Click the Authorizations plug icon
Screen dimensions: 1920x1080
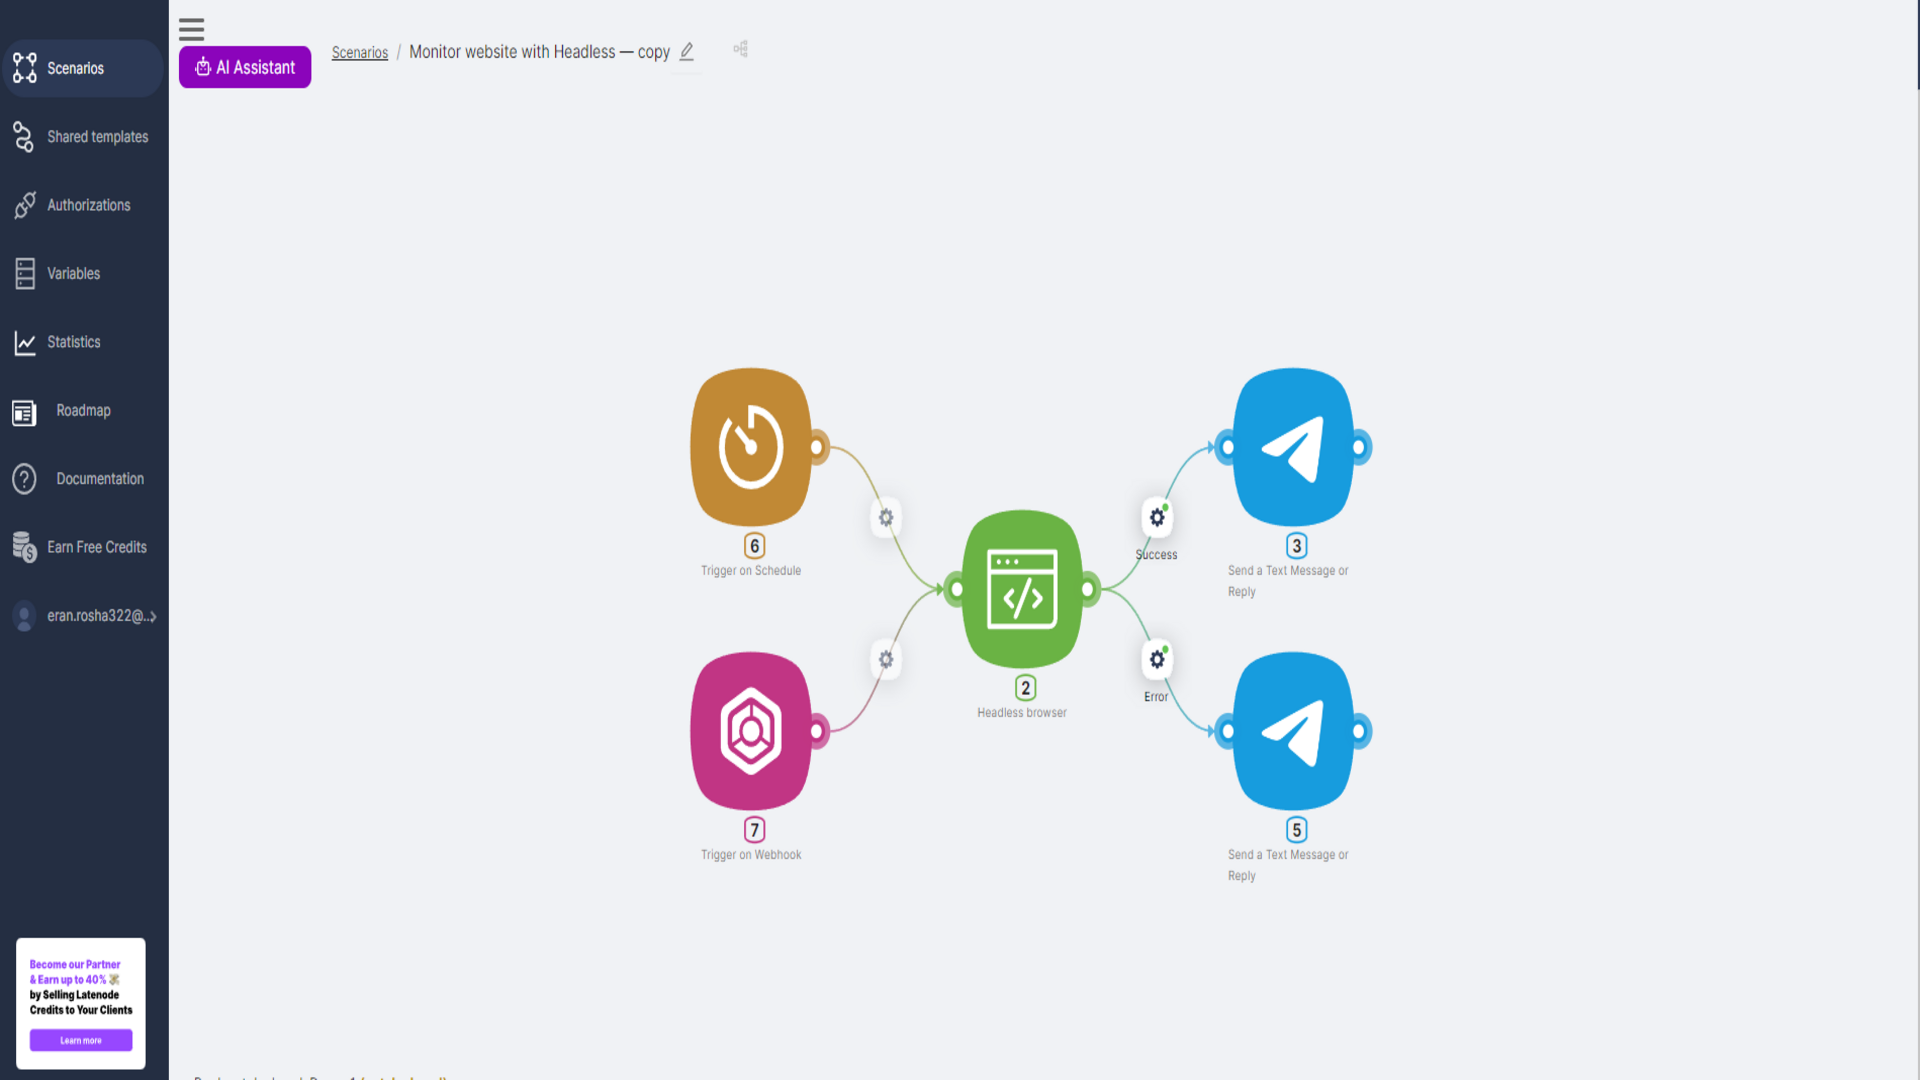click(x=25, y=205)
